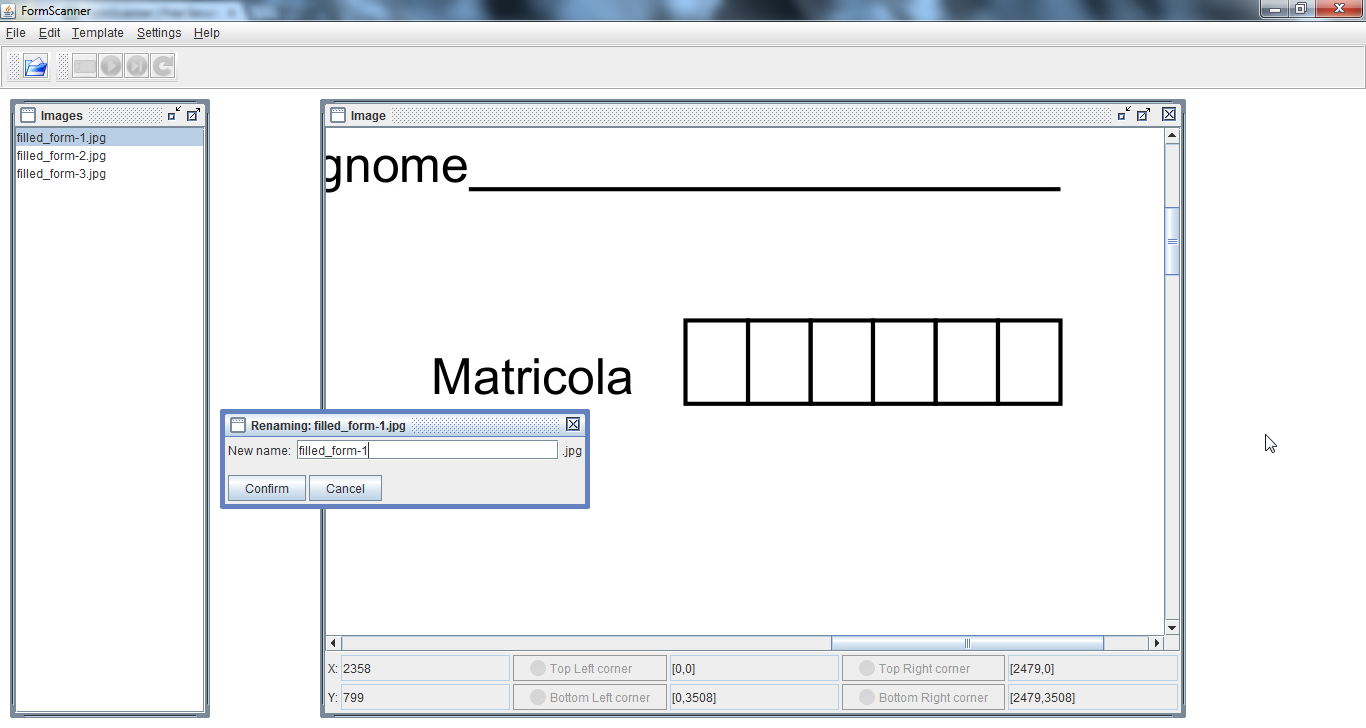Click the reload/redo toolbar icon

click(163, 67)
